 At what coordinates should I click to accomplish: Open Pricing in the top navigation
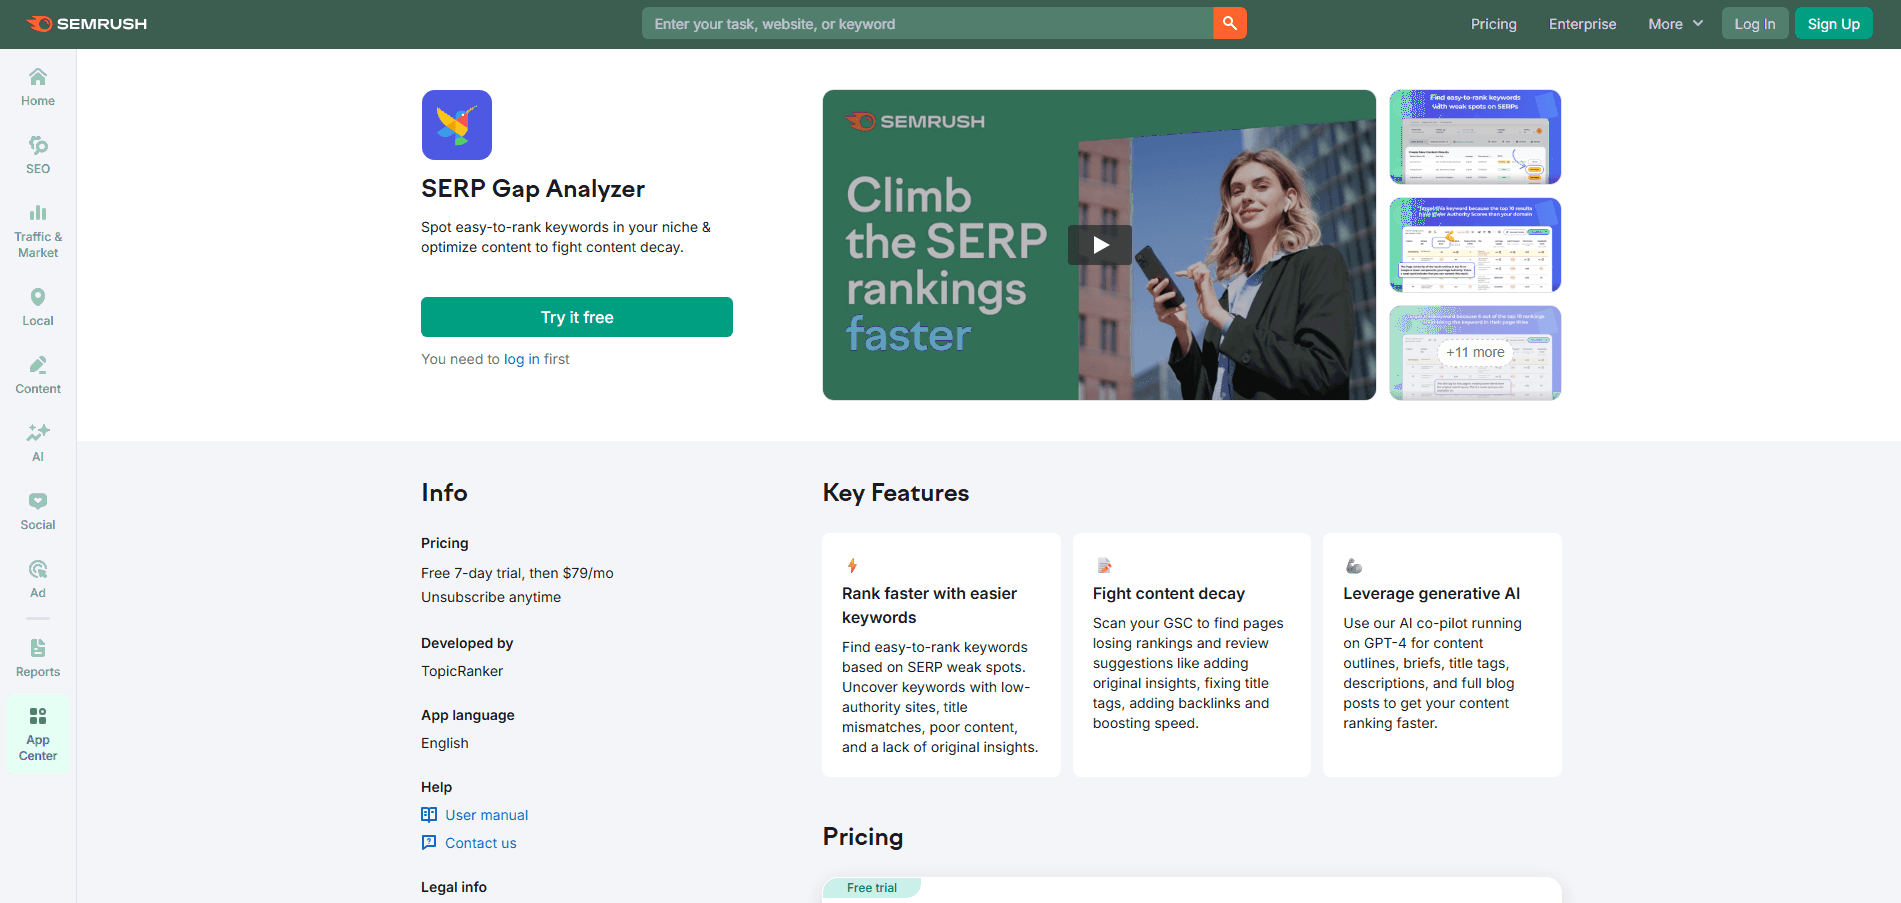pyautogui.click(x=1494, y=24)
